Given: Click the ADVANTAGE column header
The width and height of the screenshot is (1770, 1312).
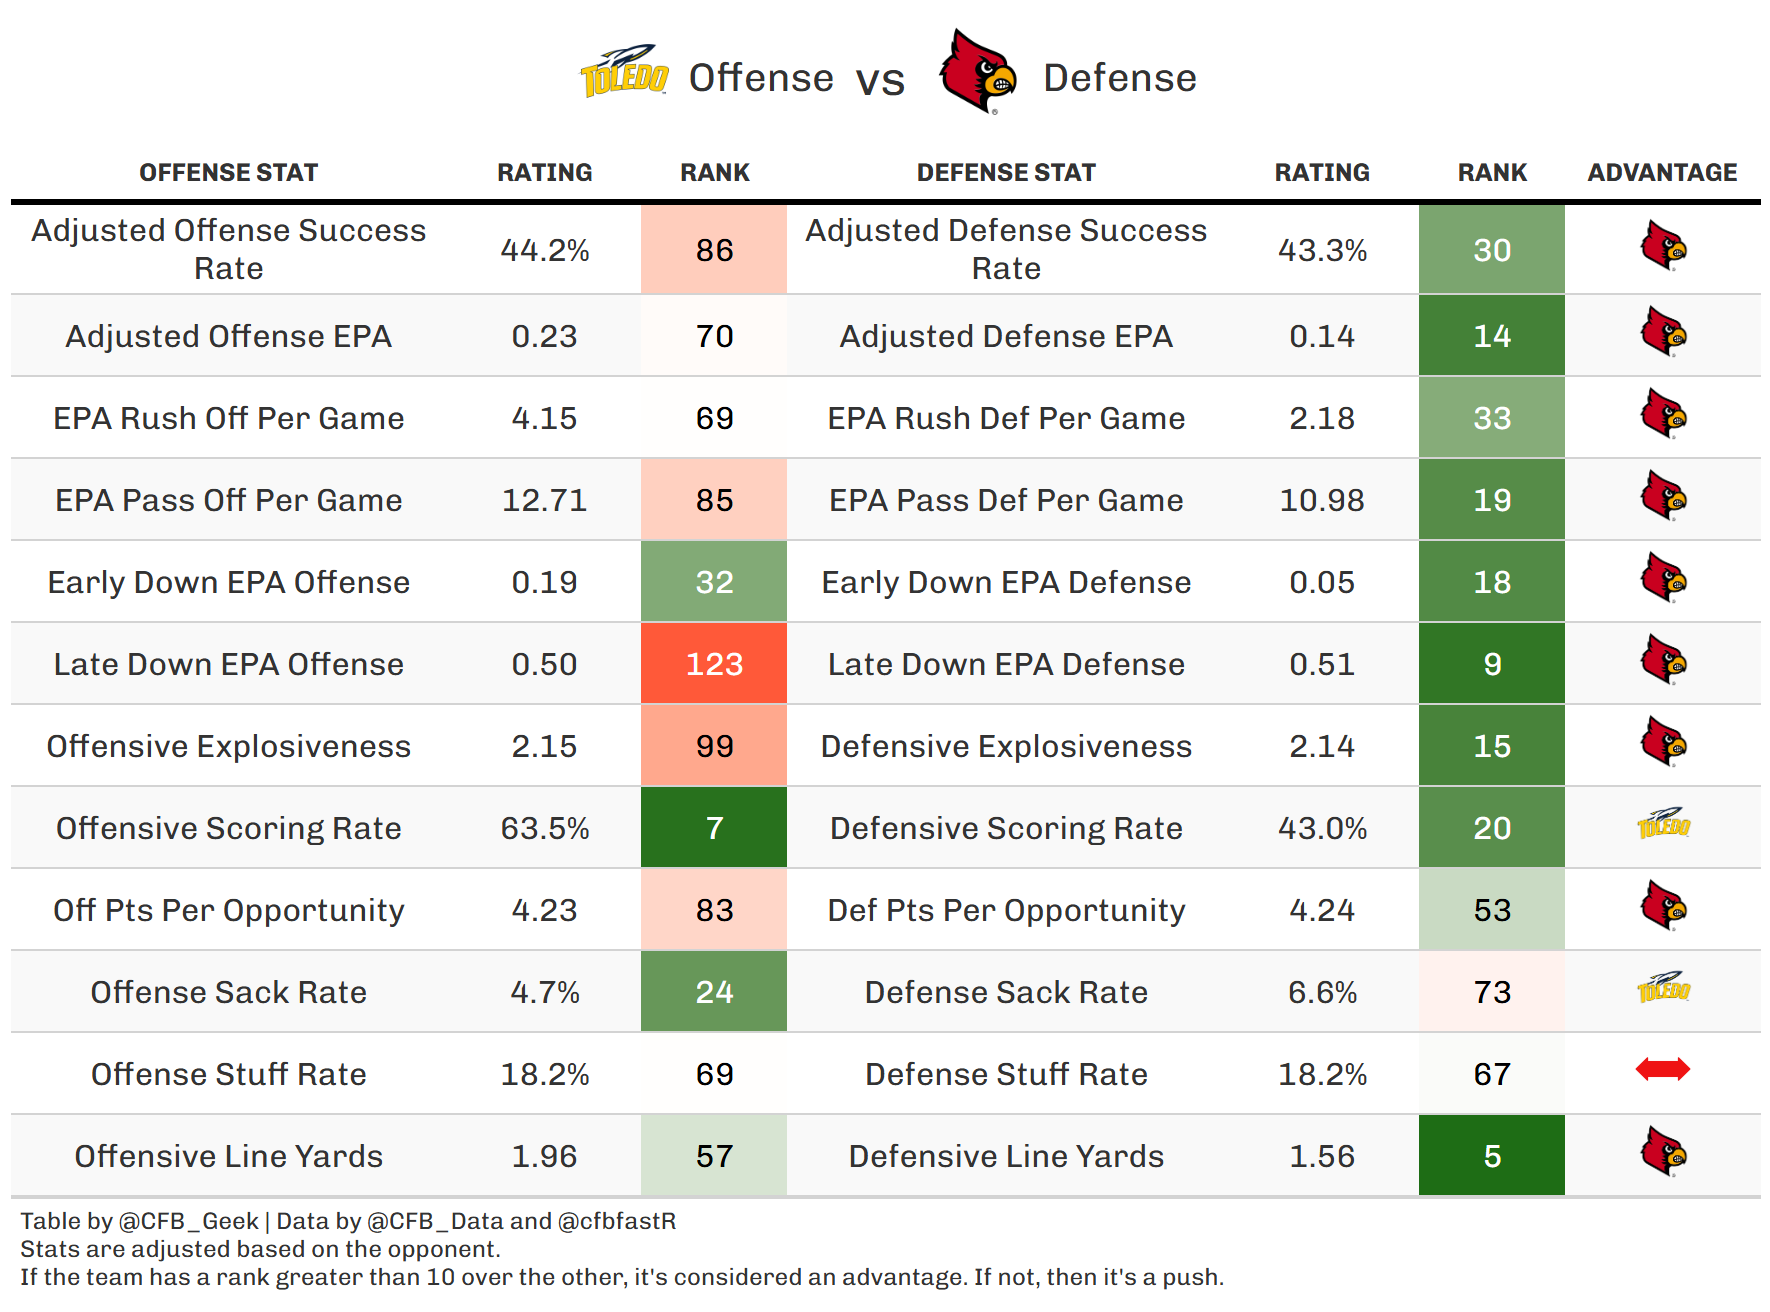Looking at the screenshot, I should (1662, 173).
